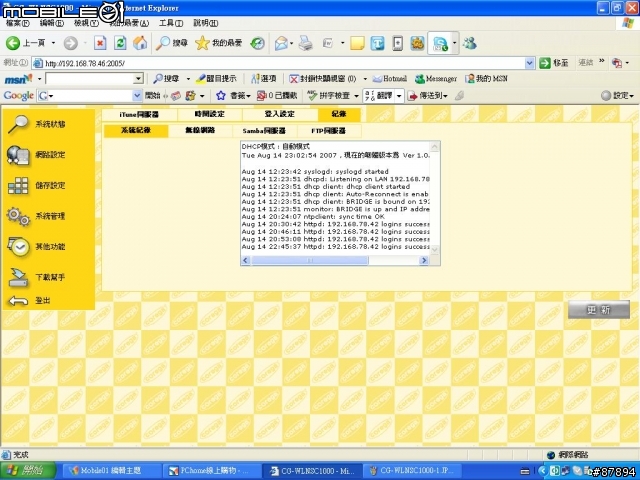Click the 更新 update button
Viewport: 640px width, 480px height.
pos(598,310)
